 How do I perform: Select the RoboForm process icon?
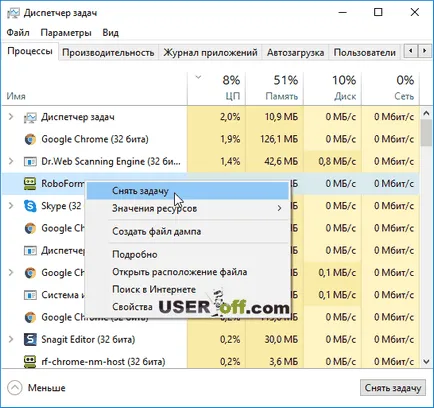coord(30,184)
